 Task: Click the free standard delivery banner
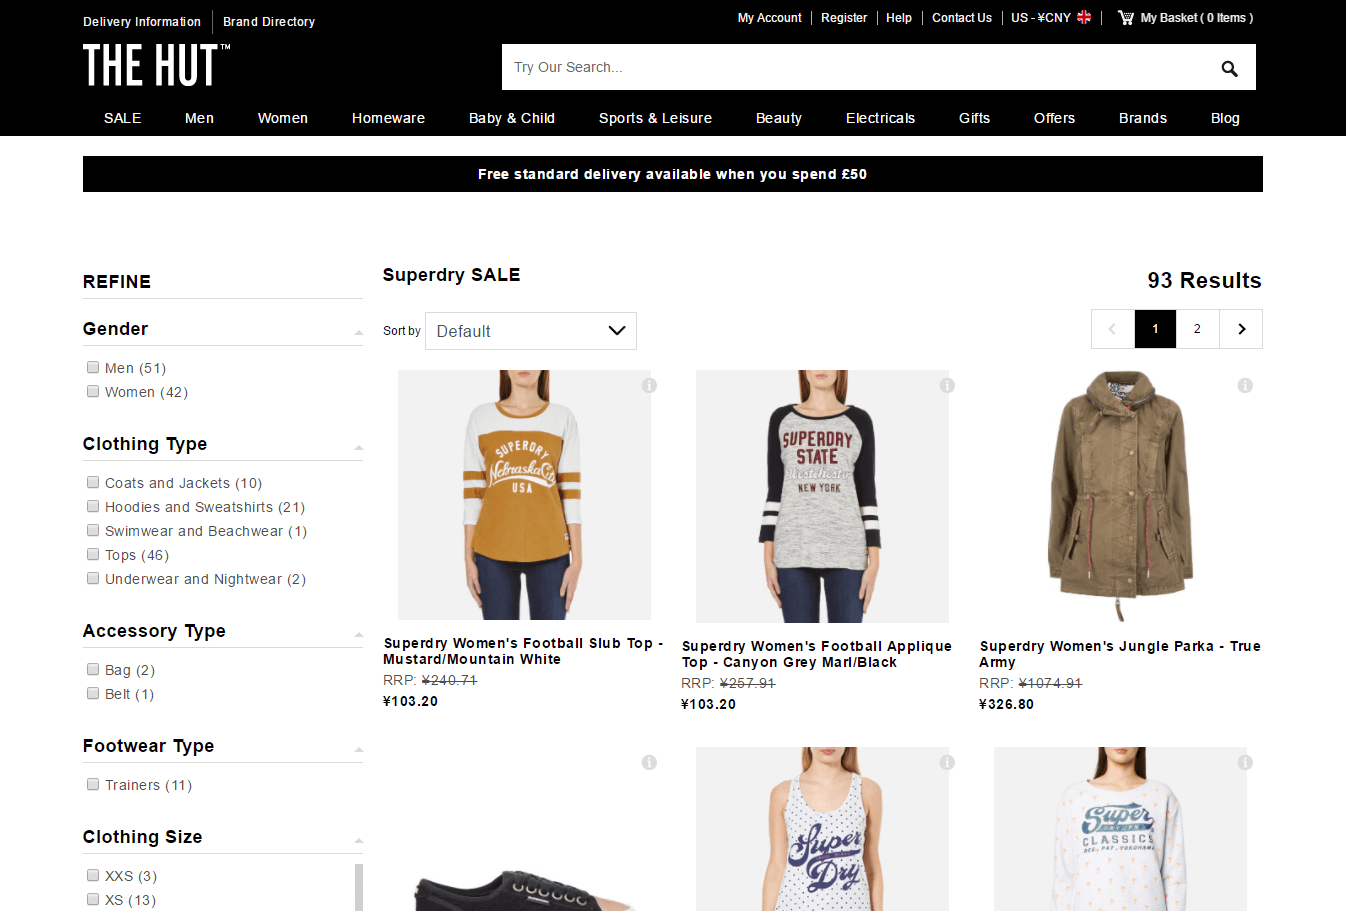click(672, 174)
